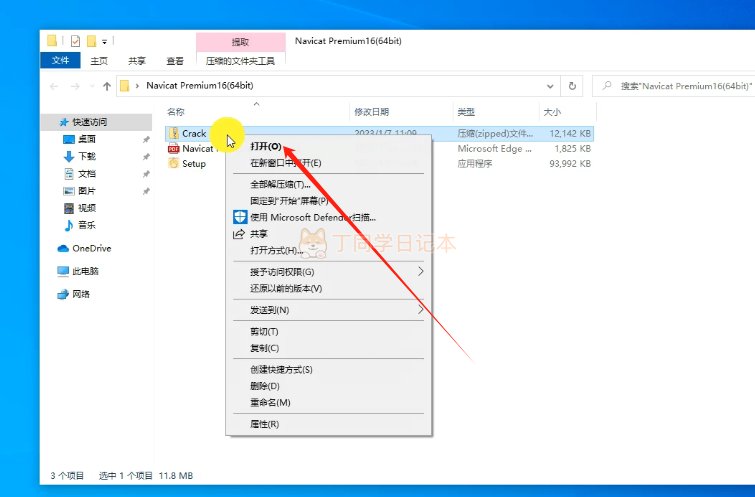Screen dimensions: 755x497
Task: Click the new folder quick access icon
Action: [91, 41]
